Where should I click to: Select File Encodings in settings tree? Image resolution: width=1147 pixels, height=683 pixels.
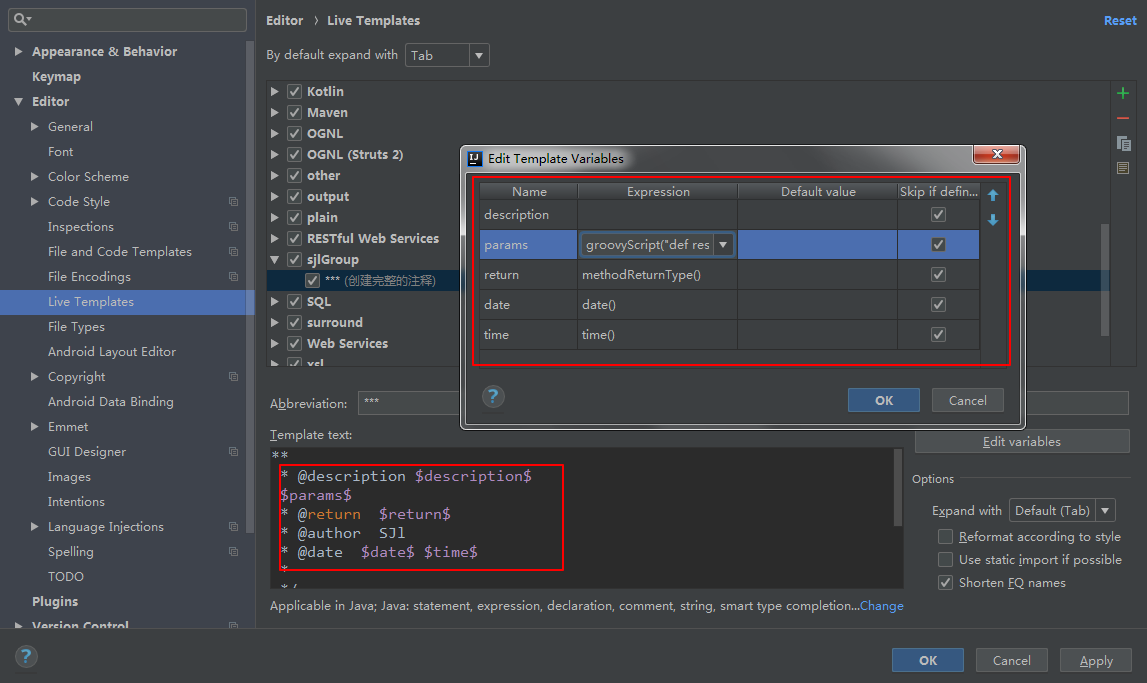[x=89, y=277]
